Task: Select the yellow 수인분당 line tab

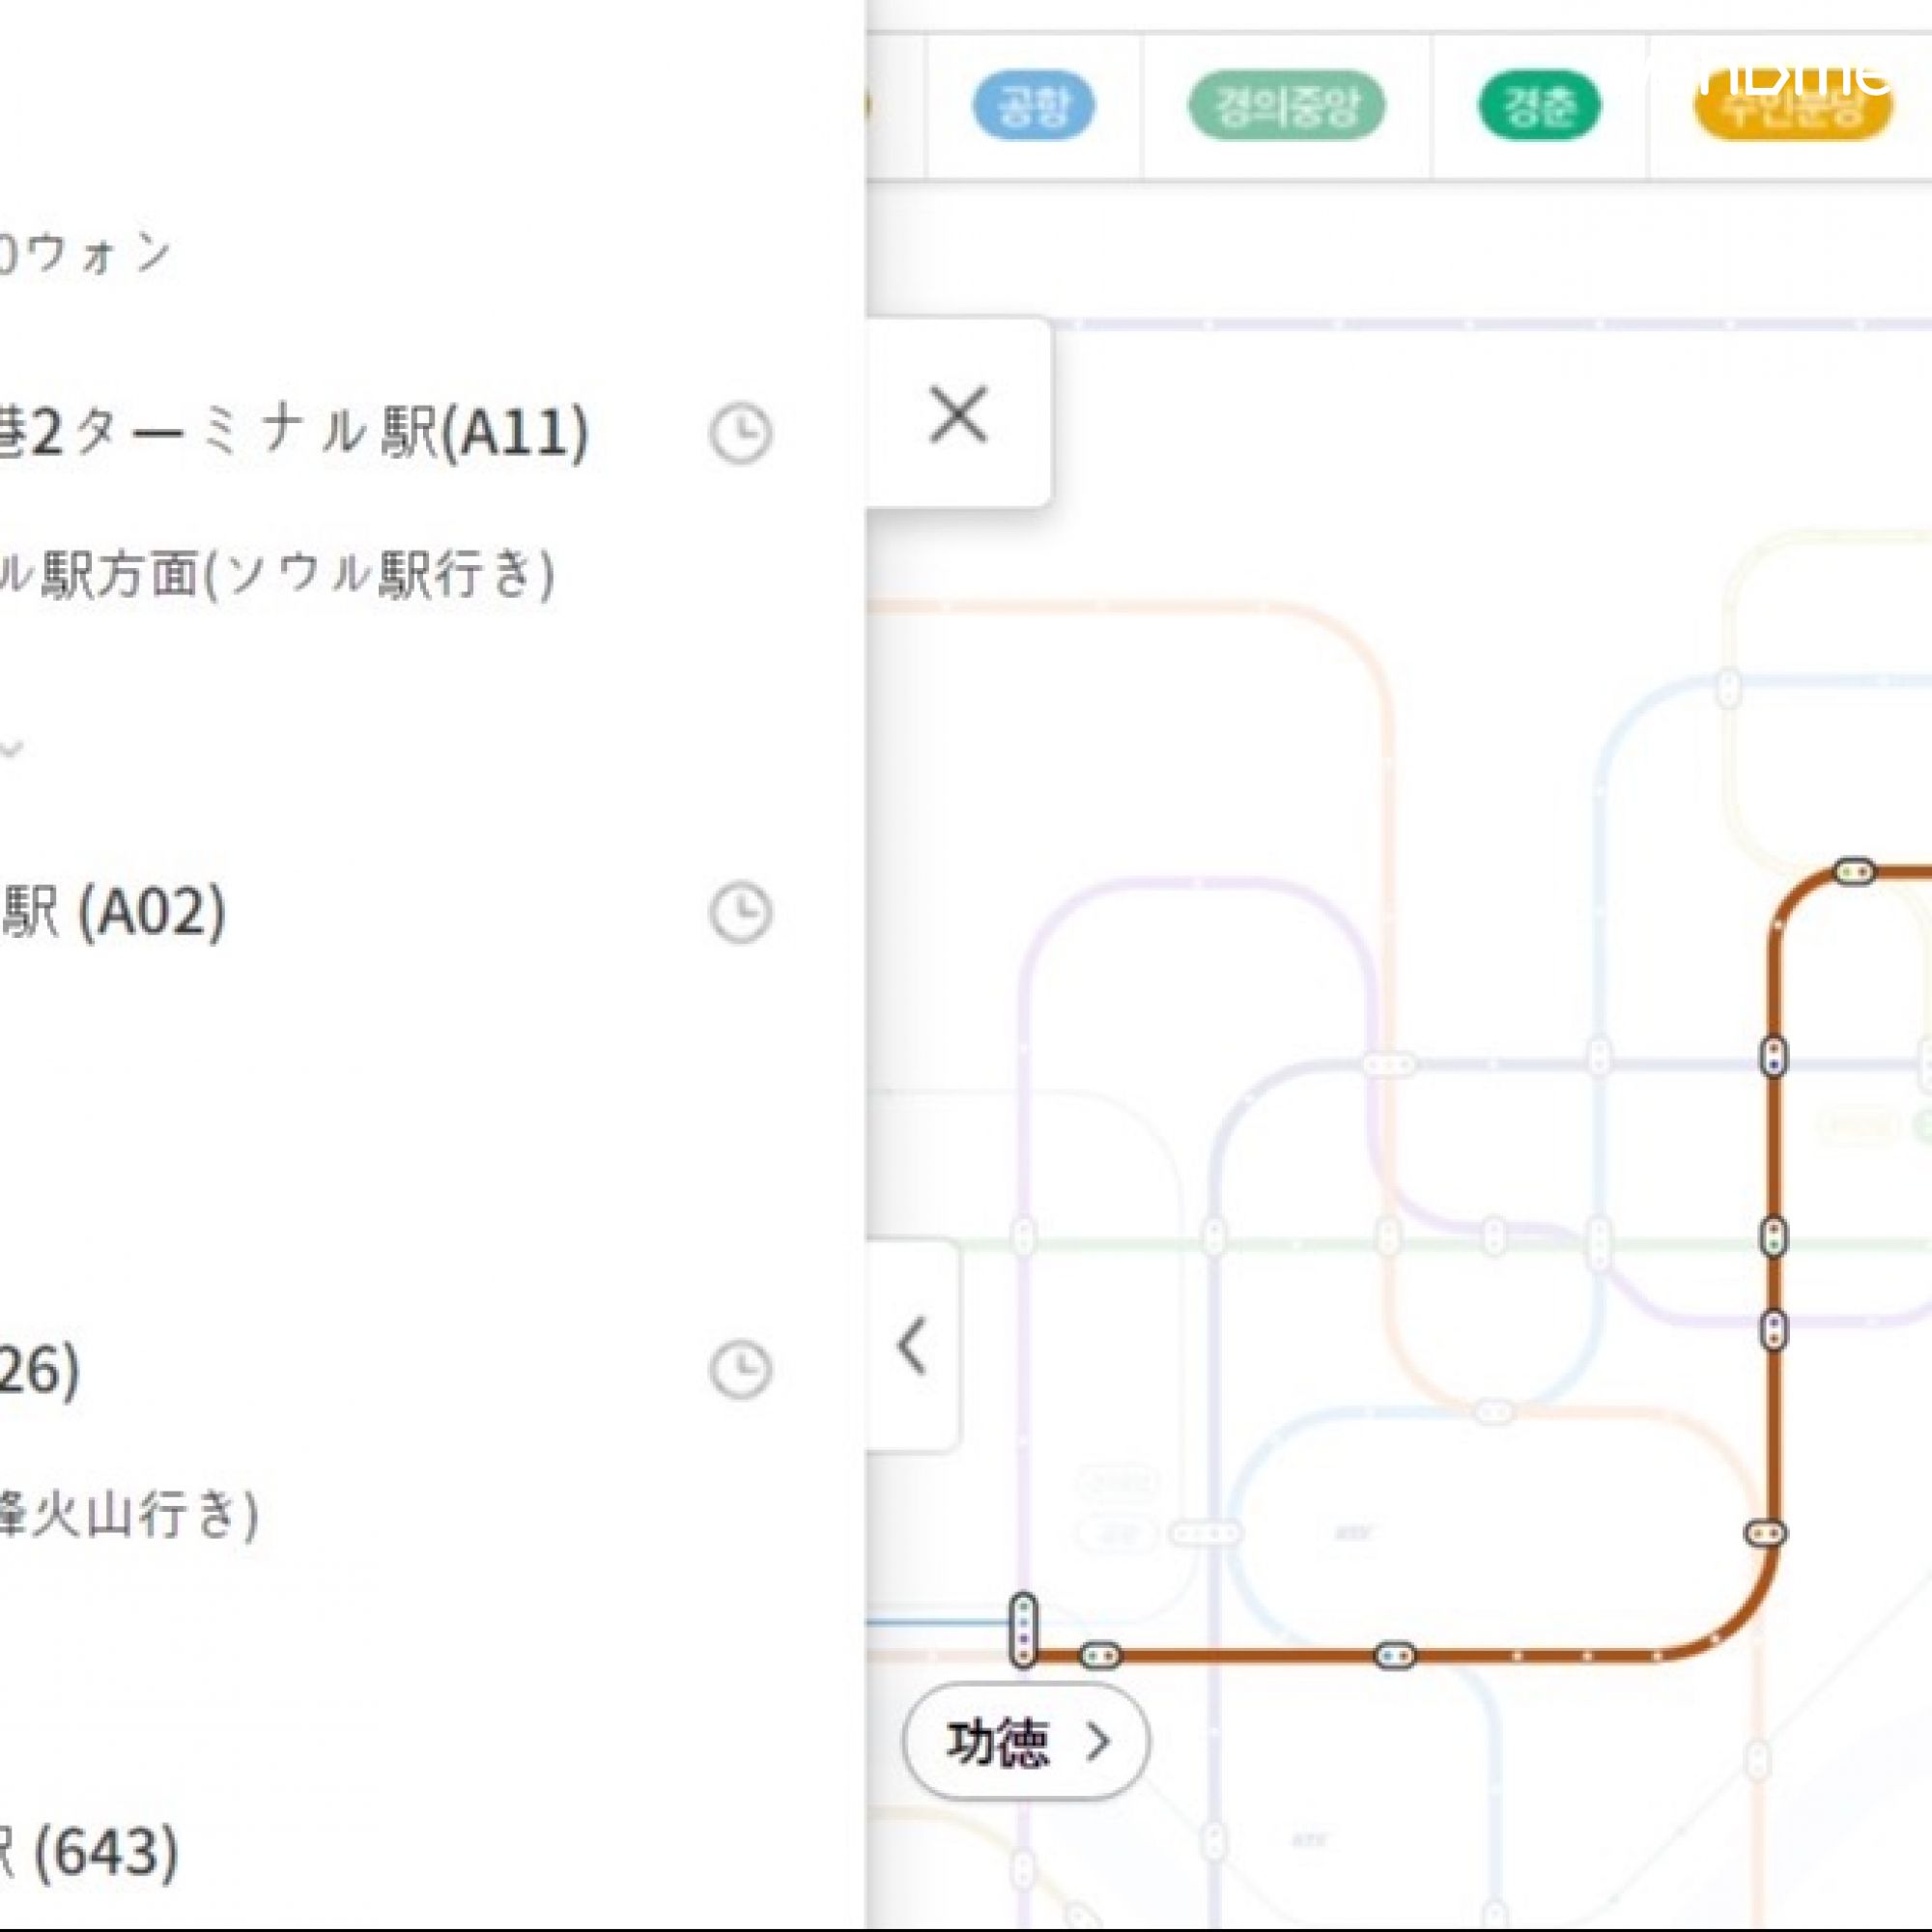Action: tap(1793, 108)
